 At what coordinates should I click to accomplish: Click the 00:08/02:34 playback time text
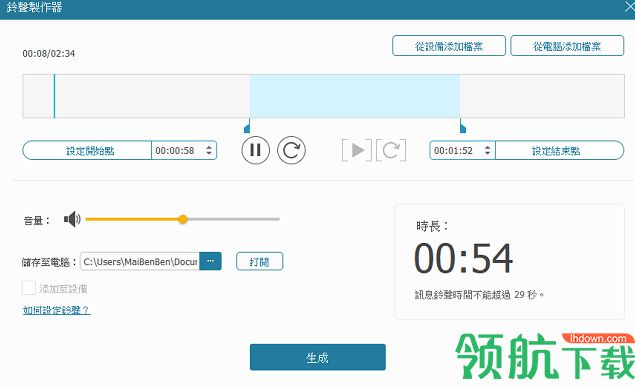click(x=49, y=53)
